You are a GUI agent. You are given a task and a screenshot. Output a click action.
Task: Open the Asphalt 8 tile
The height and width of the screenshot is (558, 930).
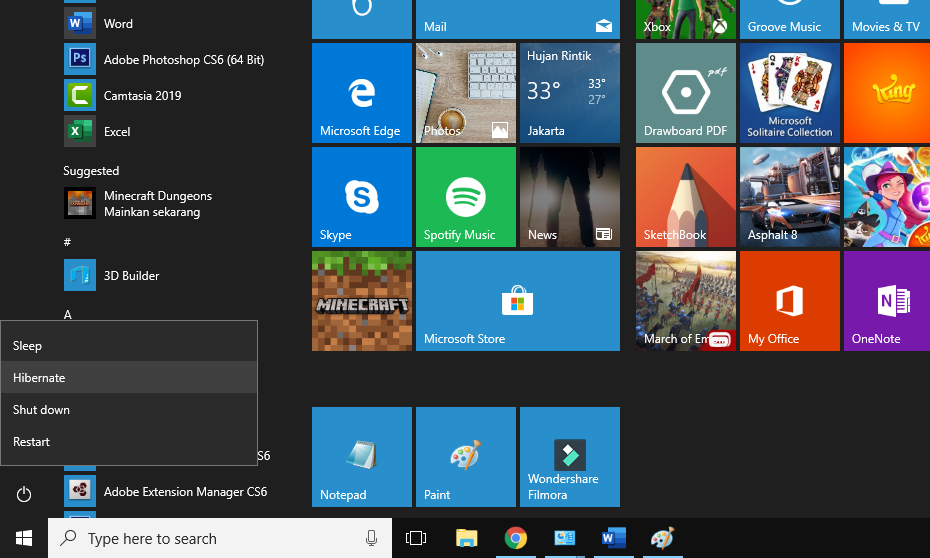point(789,197)
